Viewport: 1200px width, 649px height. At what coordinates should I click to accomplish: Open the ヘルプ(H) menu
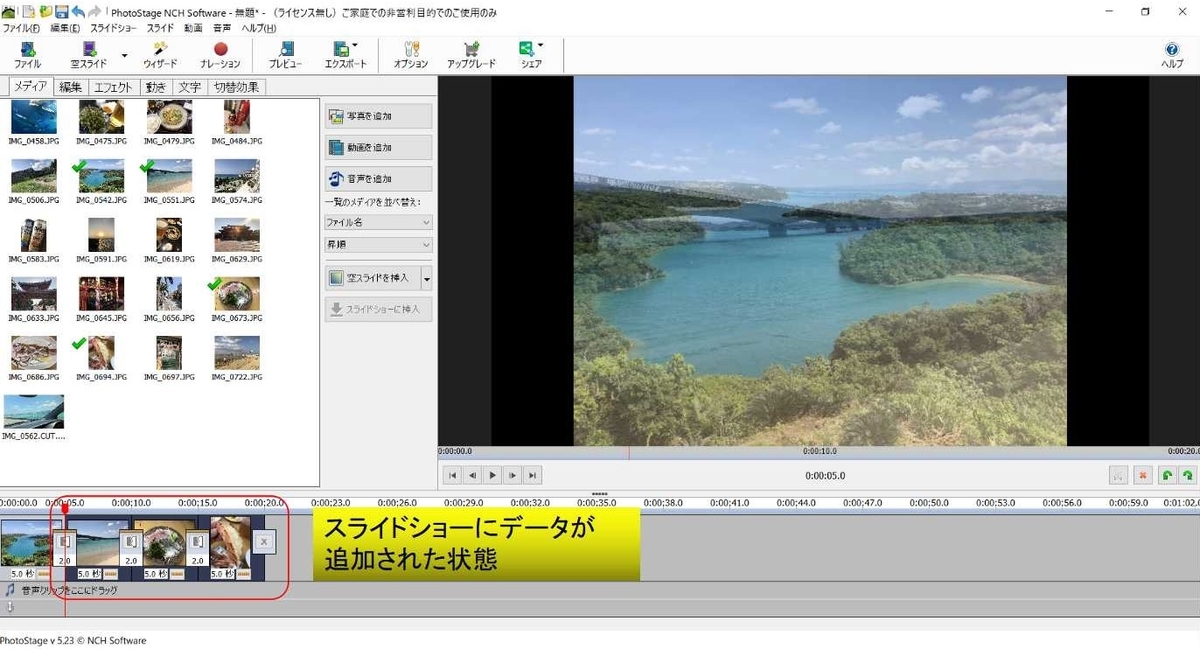click(x=259, y=28)
